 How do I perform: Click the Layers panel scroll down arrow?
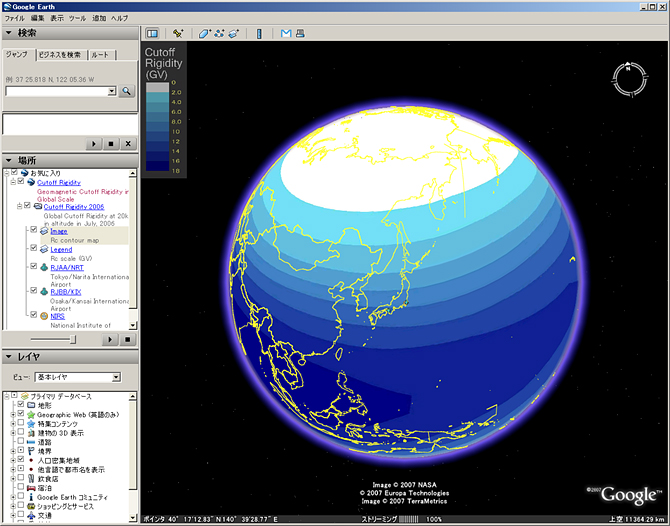[x=133, y=518]
